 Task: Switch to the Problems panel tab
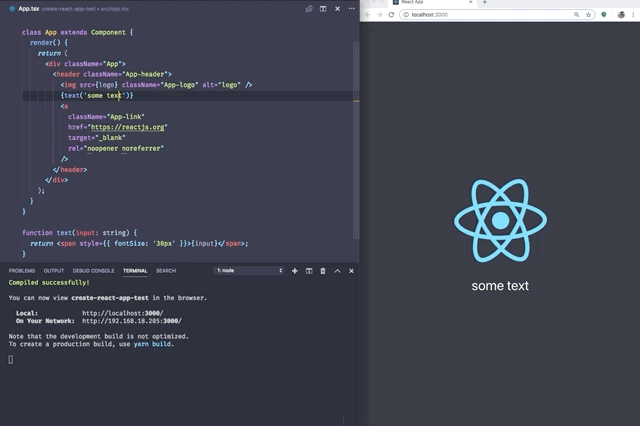22,271
